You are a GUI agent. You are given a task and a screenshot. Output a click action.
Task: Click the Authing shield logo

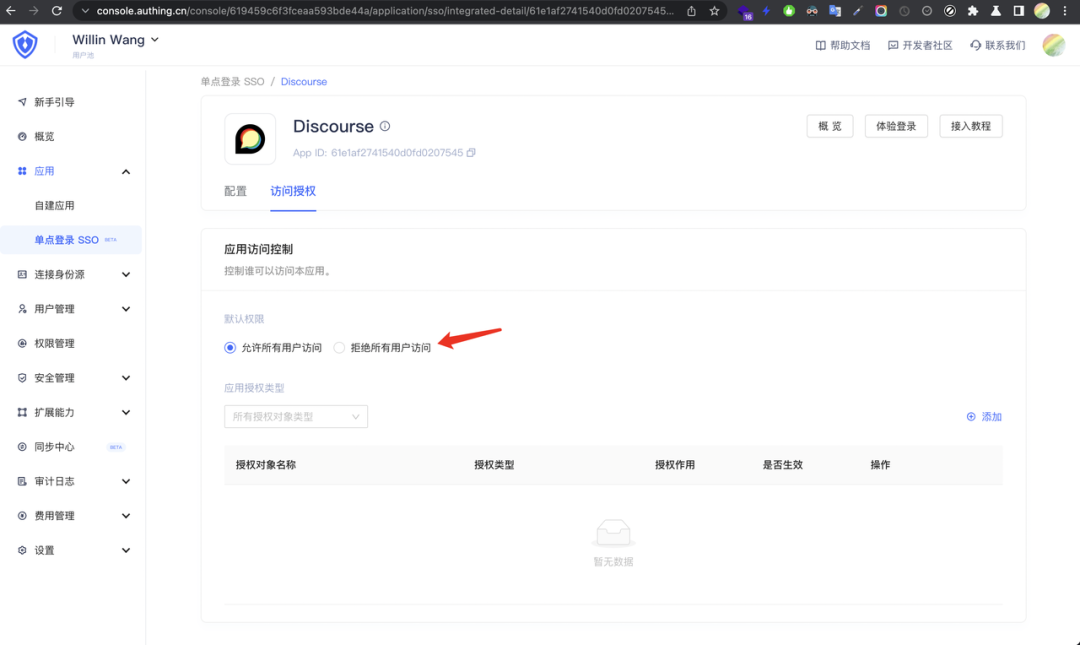pyautogui.click(x=25, y=45)
